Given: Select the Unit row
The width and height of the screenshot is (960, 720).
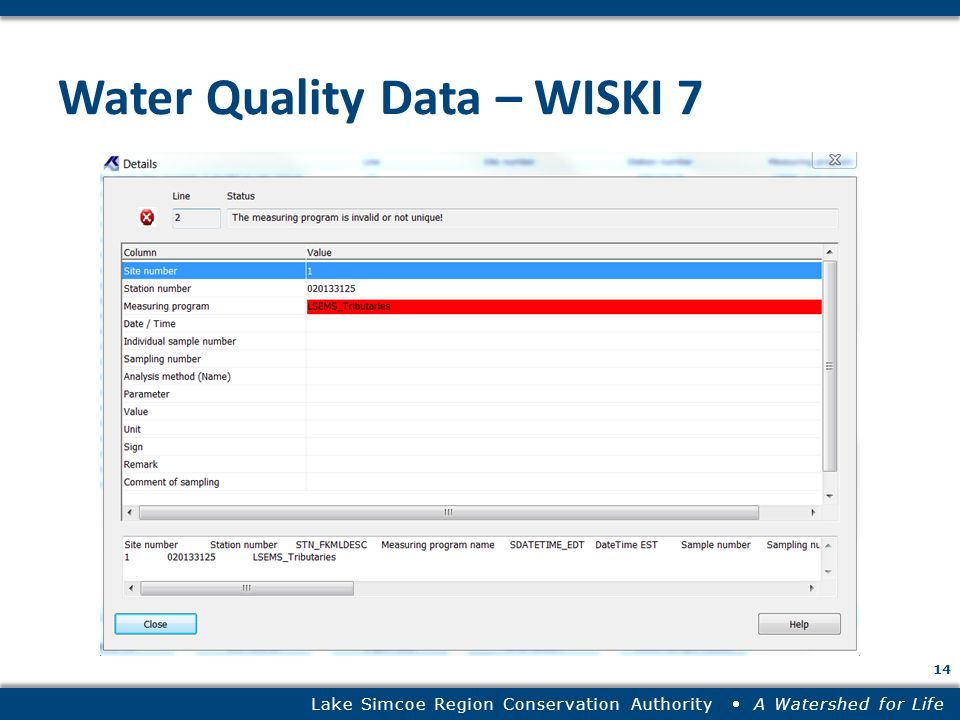Looking at the screenshot, I should 471,429.
